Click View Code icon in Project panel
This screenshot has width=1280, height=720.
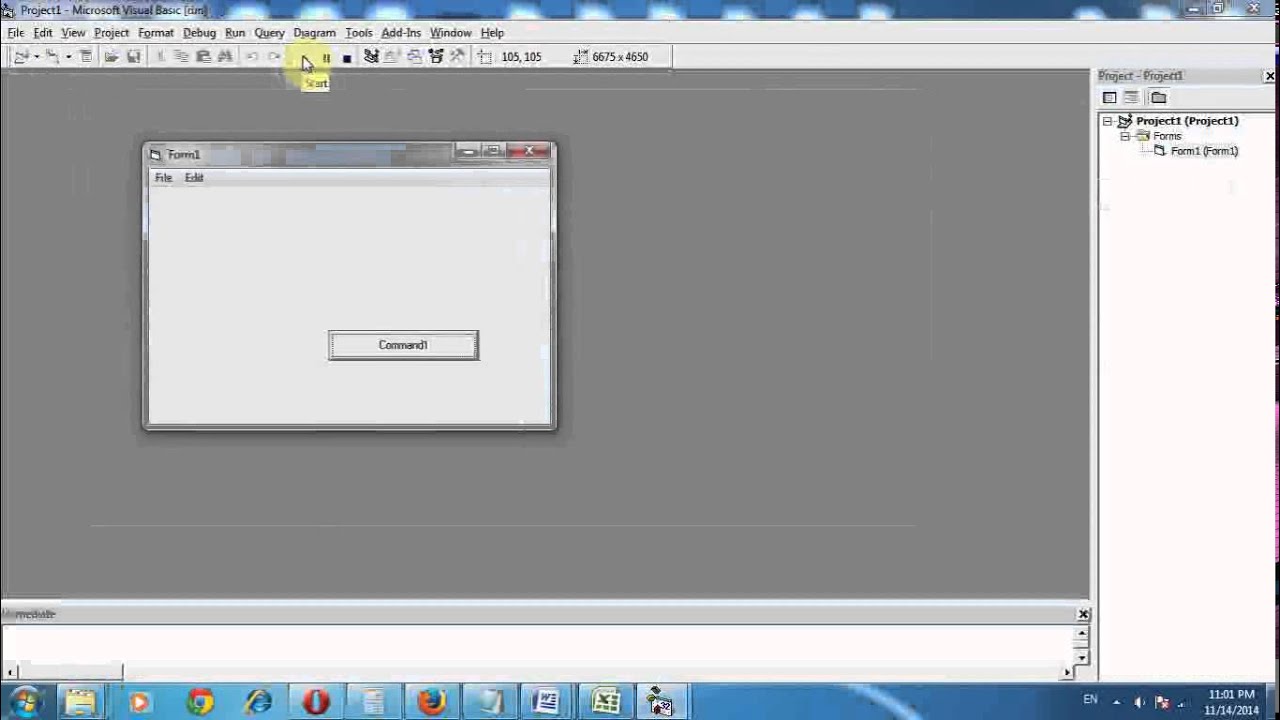1110,97
